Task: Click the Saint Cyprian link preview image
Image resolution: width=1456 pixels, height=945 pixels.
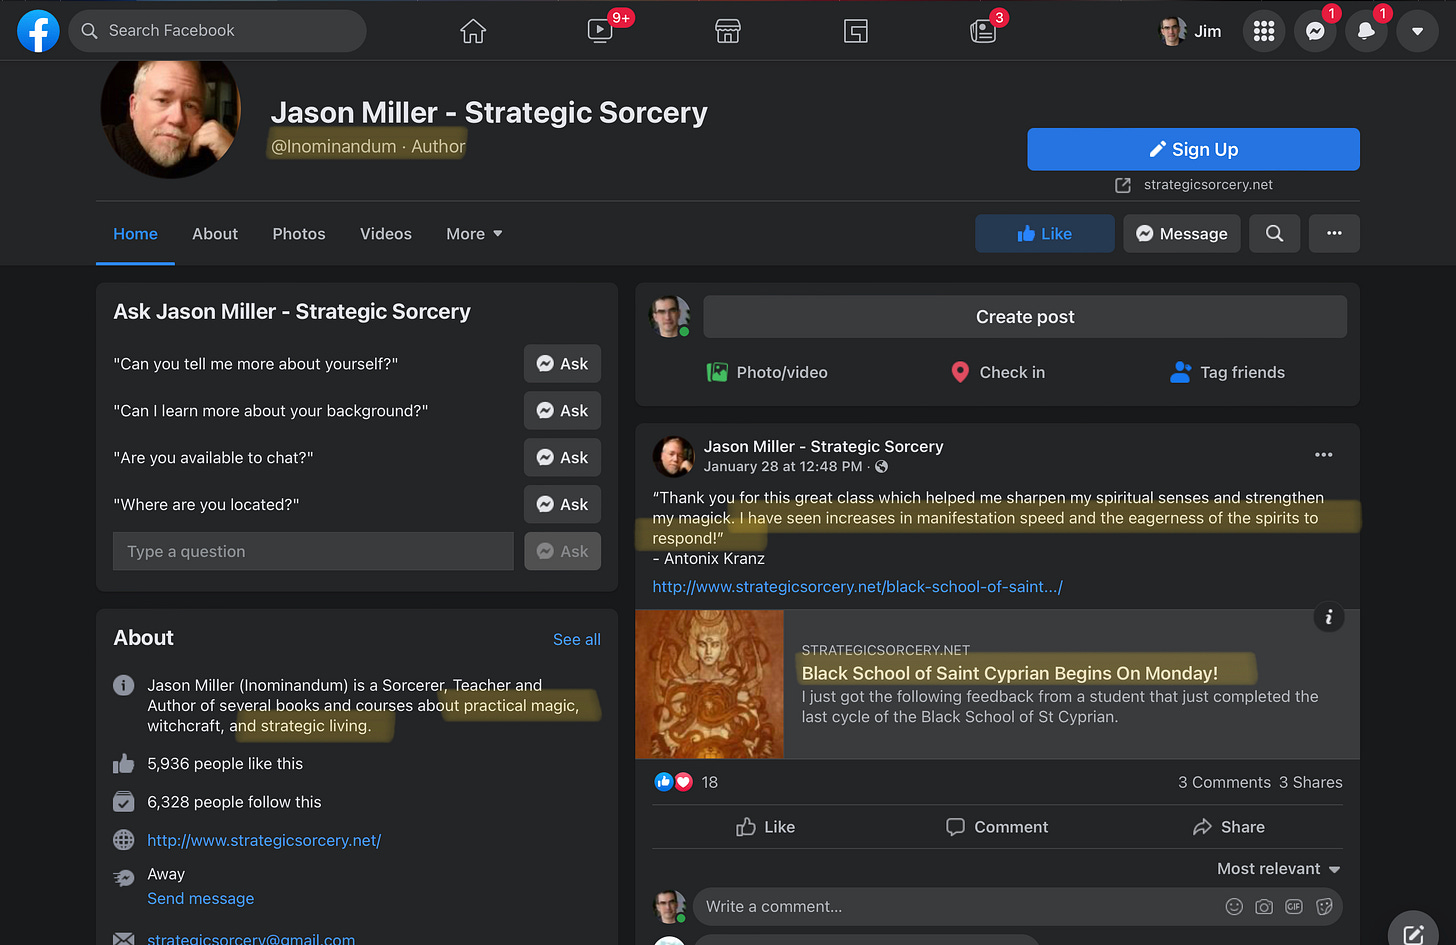Action: (710, 685)
